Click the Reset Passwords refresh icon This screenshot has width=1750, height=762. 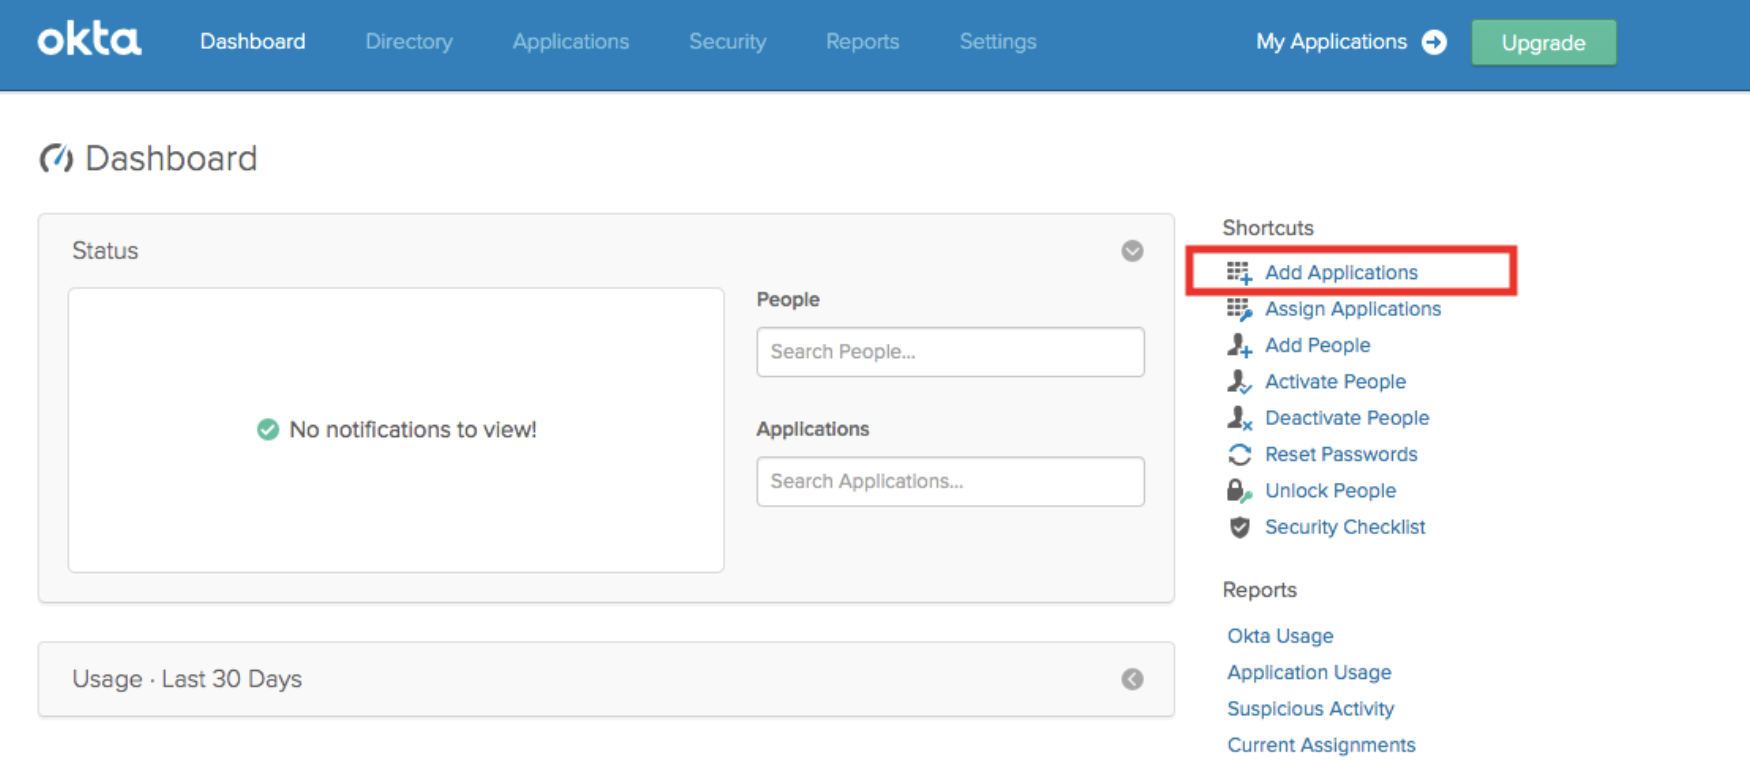click(1239, 454)
